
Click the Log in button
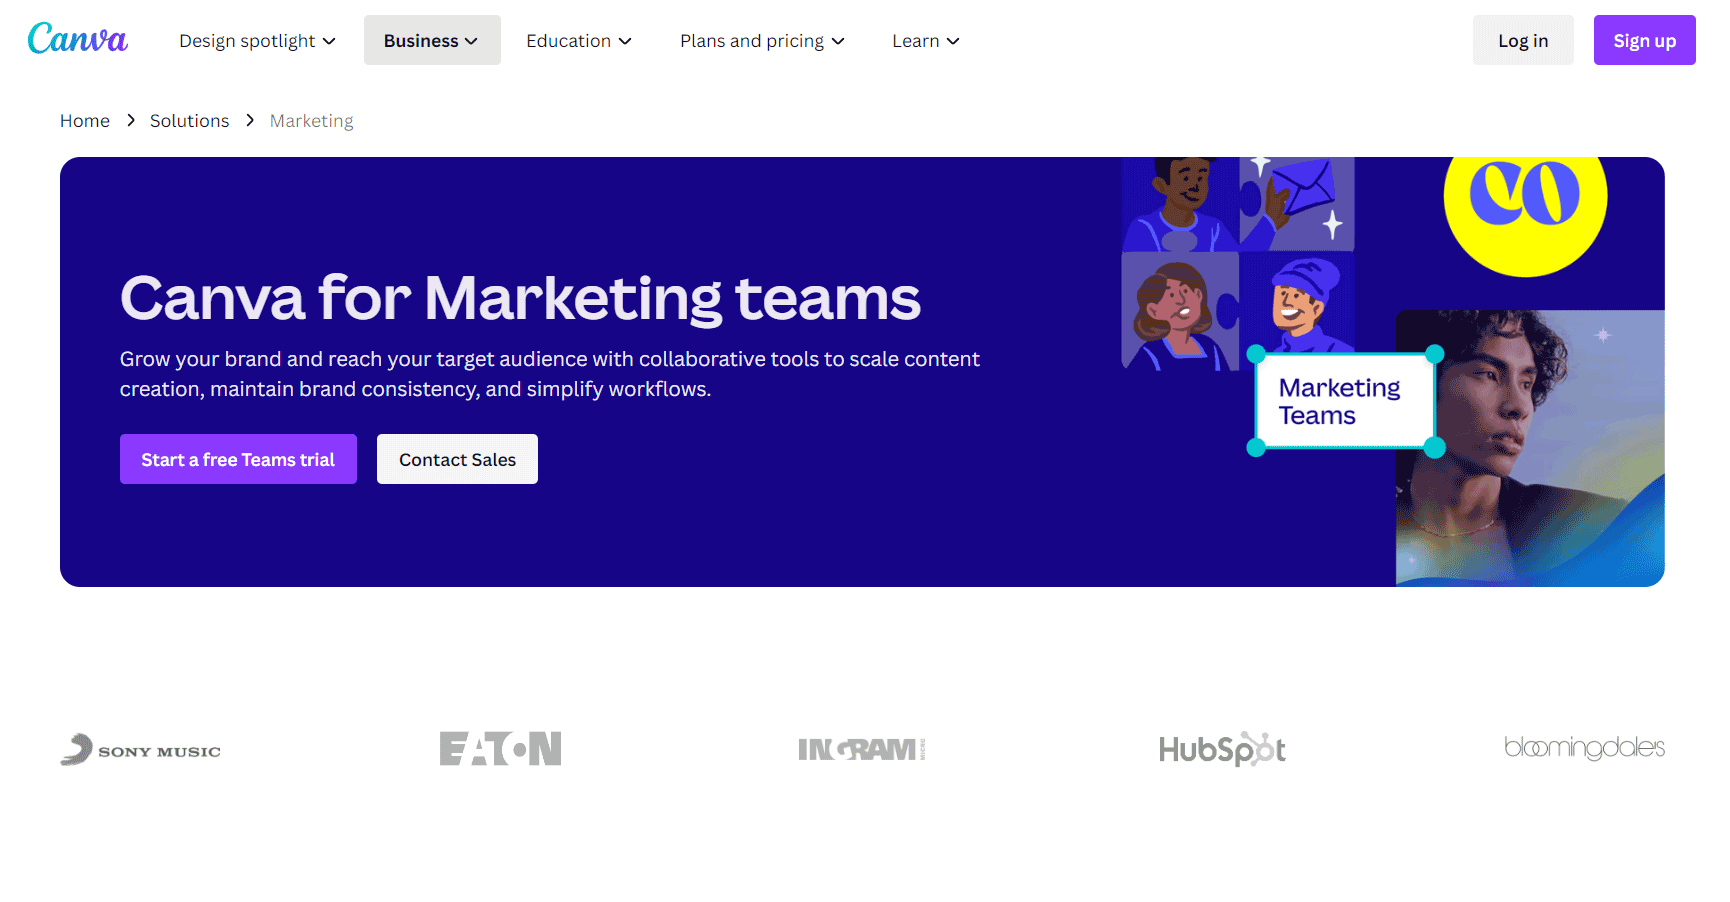click(x=1523, y=41)
